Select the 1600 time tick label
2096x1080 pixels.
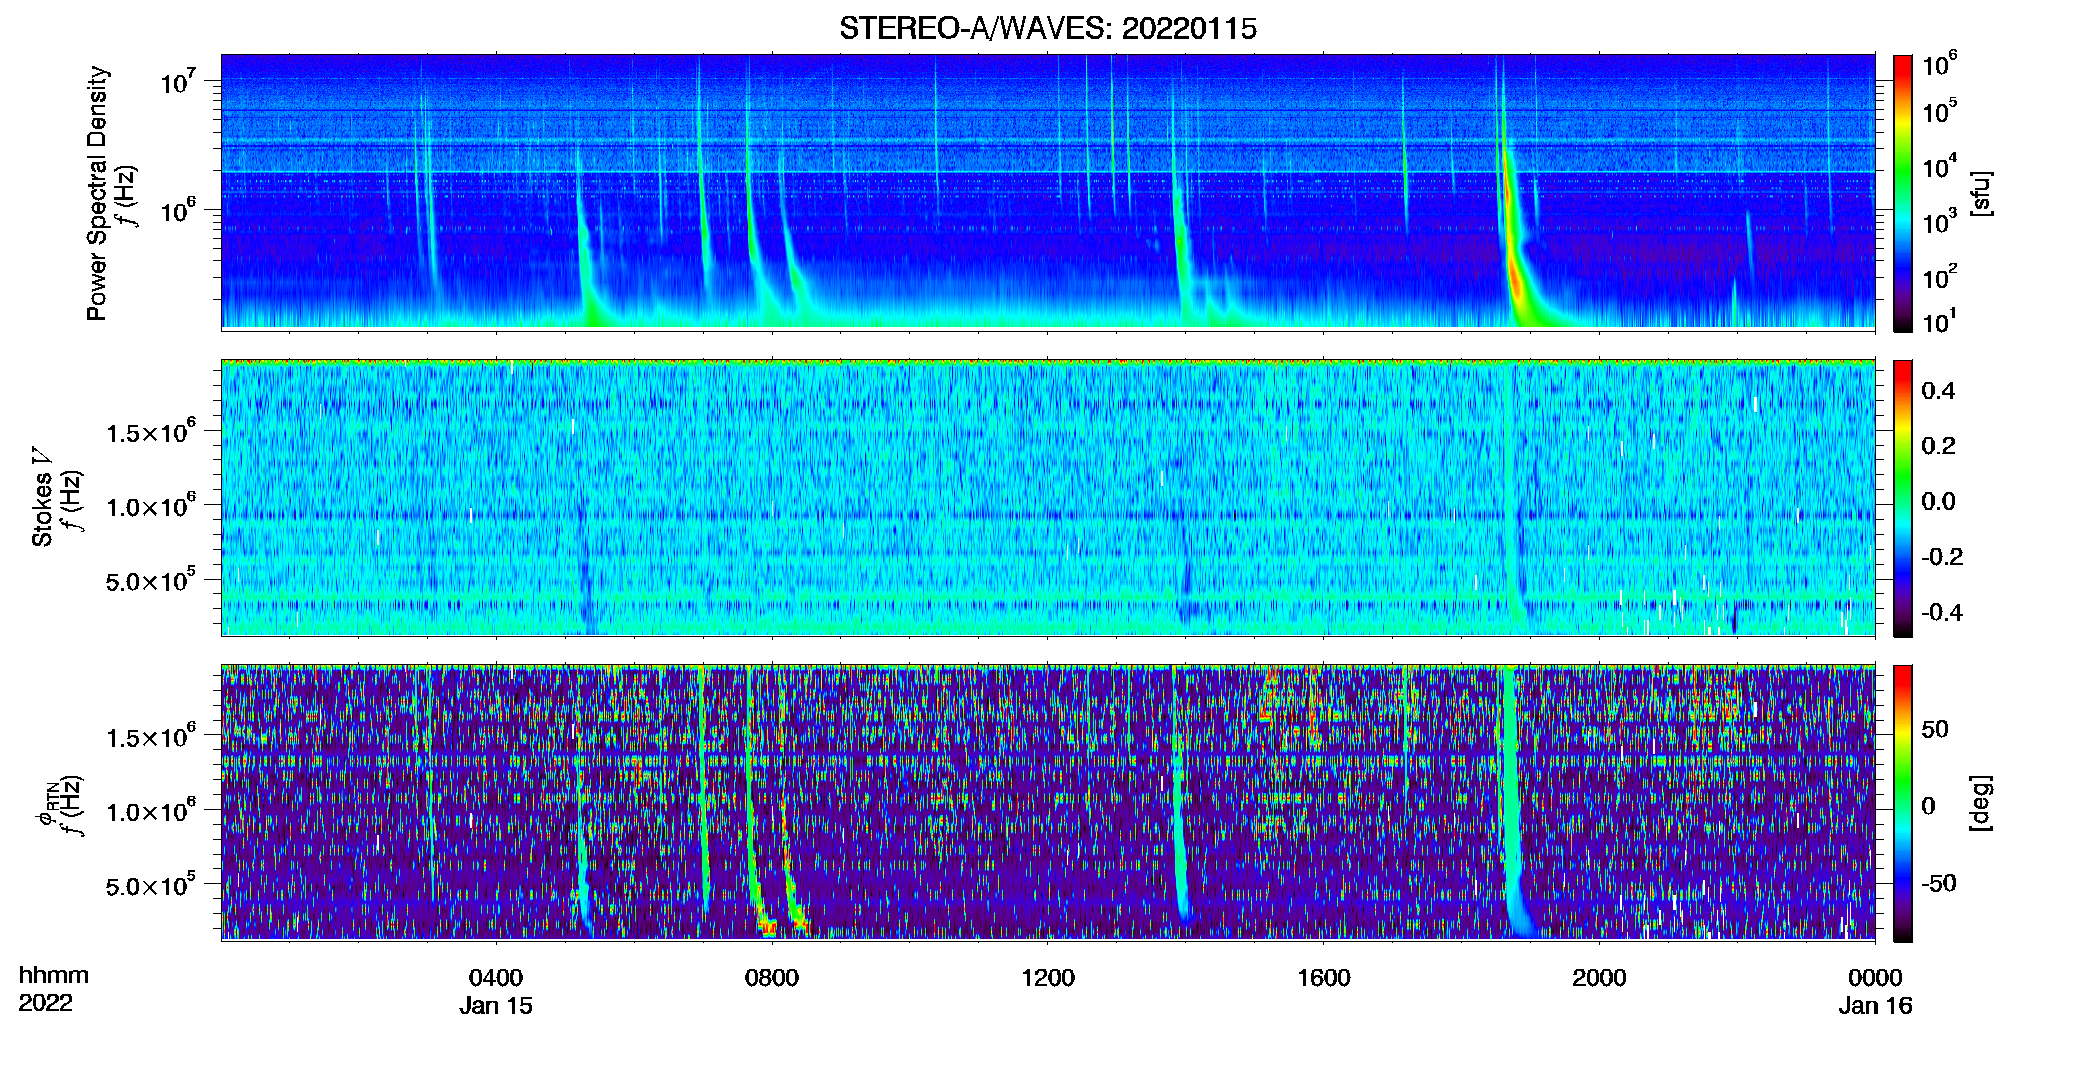coord(1324,977)
